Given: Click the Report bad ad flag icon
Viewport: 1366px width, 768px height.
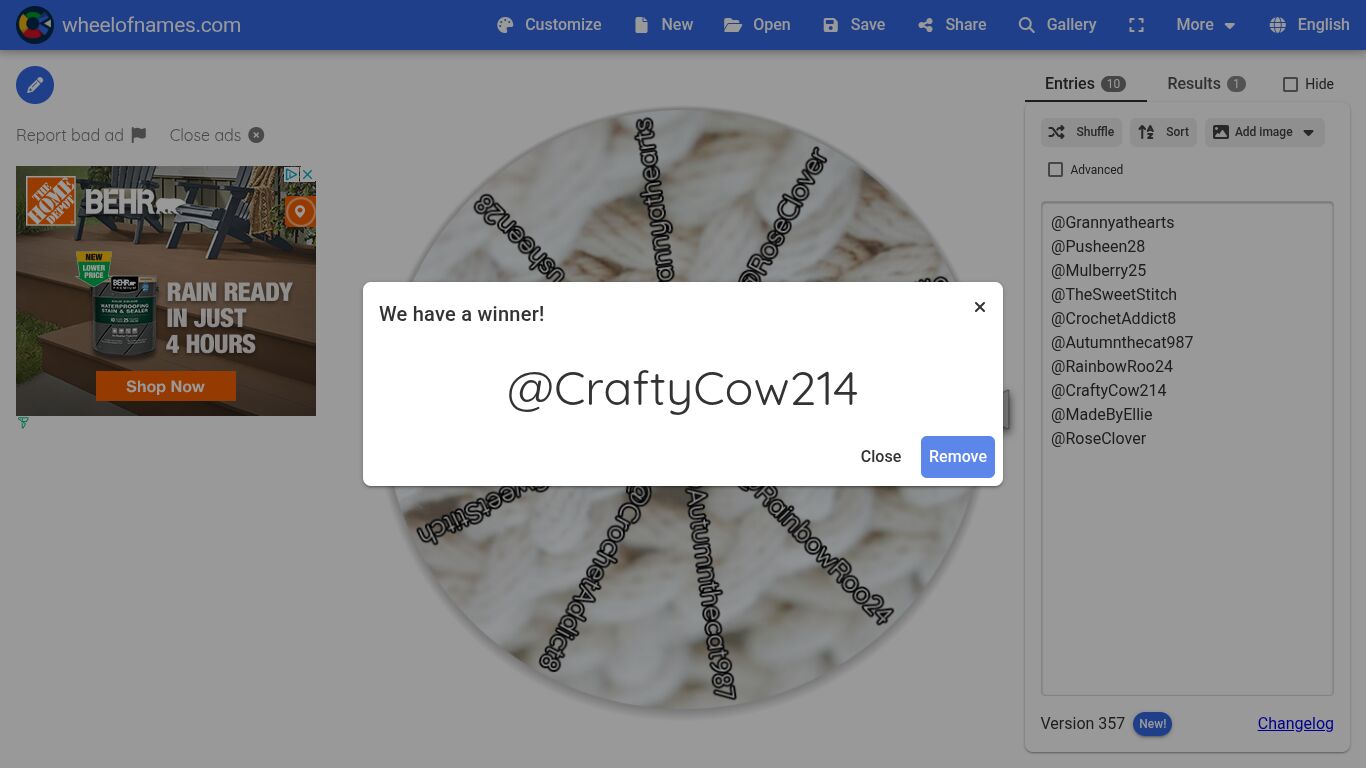Looking at the screenshot, I should [139, 135].
